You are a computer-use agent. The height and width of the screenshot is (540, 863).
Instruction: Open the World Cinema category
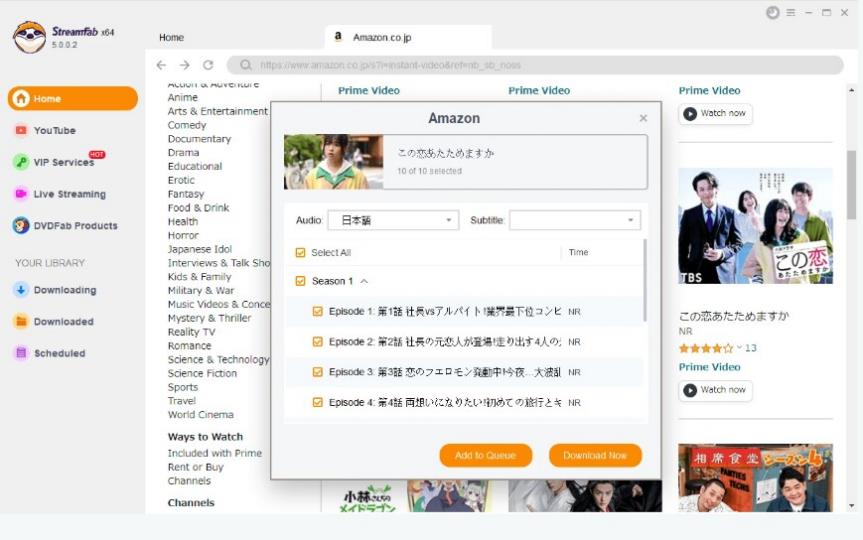pos(200,414)
